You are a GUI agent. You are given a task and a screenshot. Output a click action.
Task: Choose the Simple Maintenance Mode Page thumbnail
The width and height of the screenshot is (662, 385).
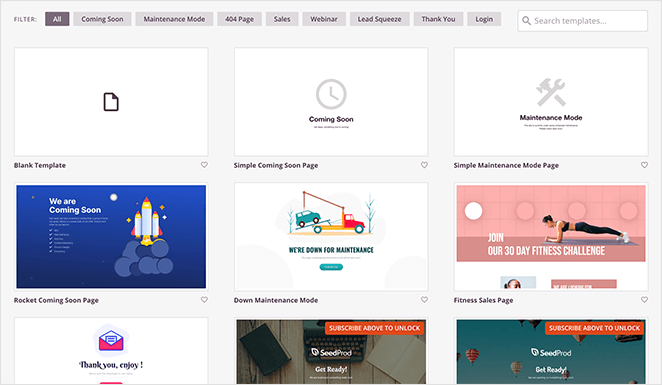551,102
